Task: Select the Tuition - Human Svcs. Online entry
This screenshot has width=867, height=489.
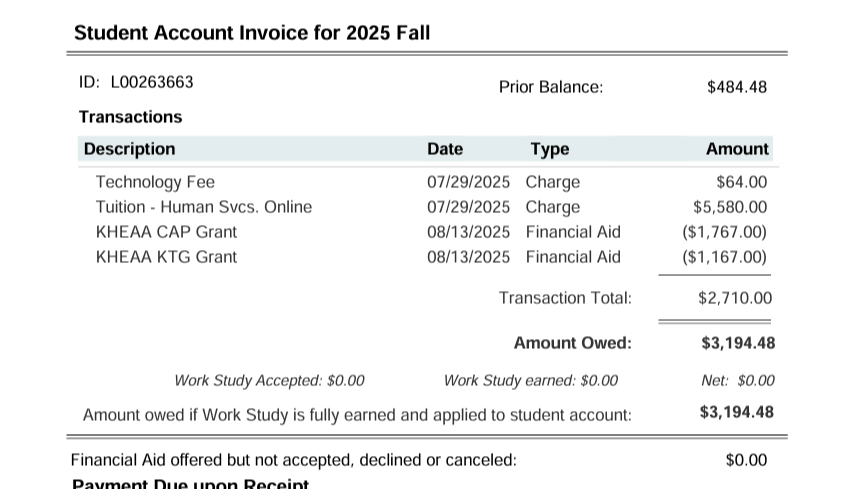Action: (x=204, y=207)
